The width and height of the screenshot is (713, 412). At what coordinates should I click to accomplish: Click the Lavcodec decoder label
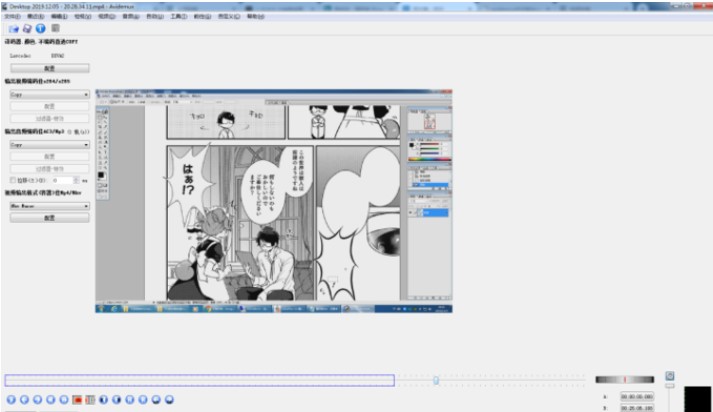click(20, 56)
